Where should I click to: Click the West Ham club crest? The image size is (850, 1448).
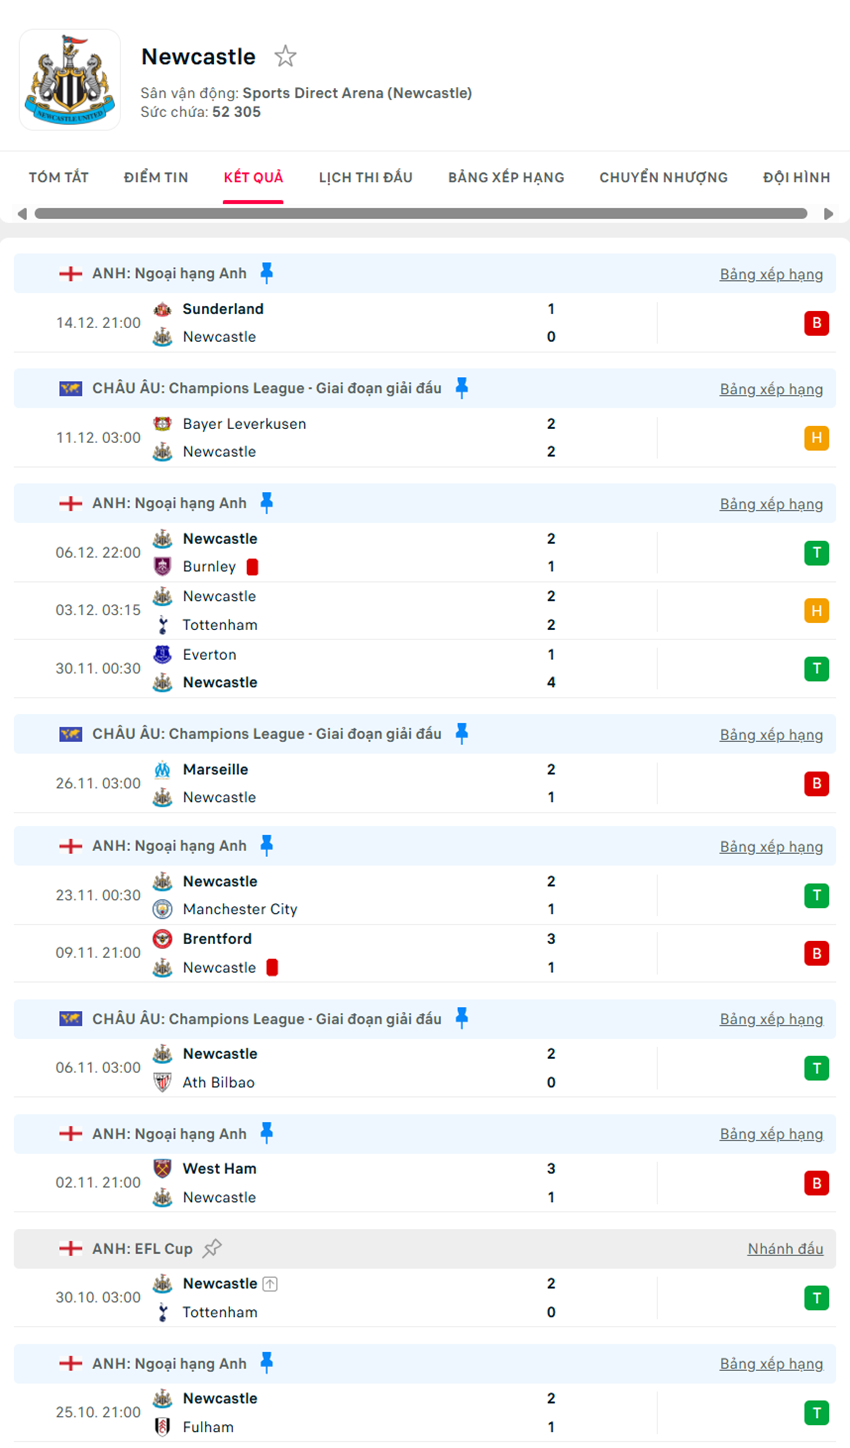[162, 1168]
